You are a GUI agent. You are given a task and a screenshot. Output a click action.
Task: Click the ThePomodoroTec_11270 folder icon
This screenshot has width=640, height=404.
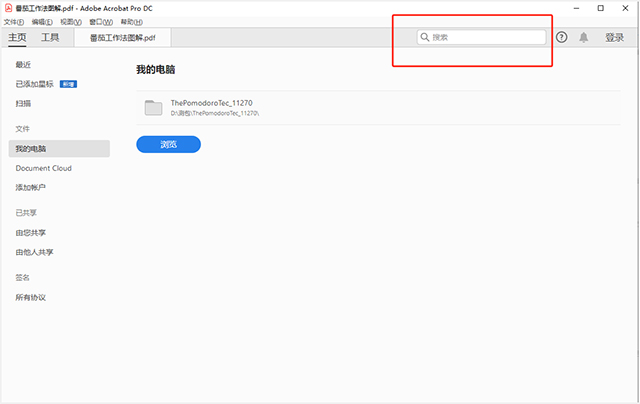pyautogui.click(x=153, y=108)
